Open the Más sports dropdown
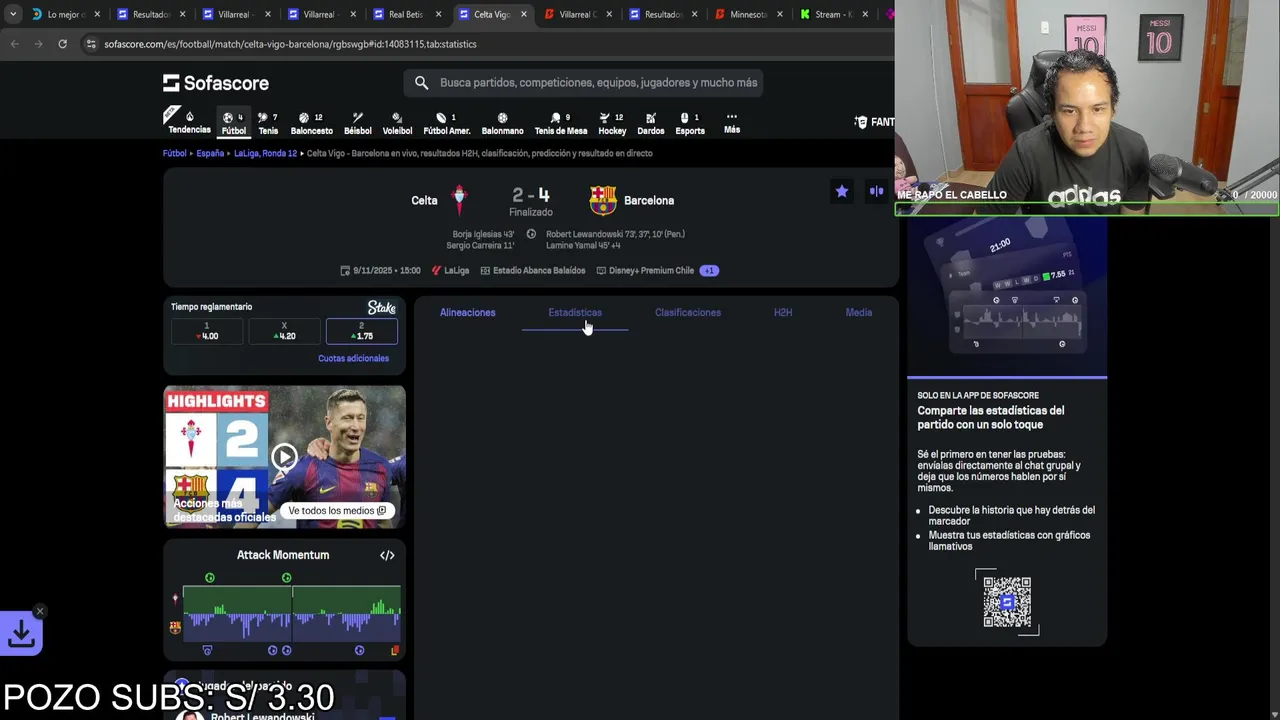The image size is (1280, 720). point(732,123)
